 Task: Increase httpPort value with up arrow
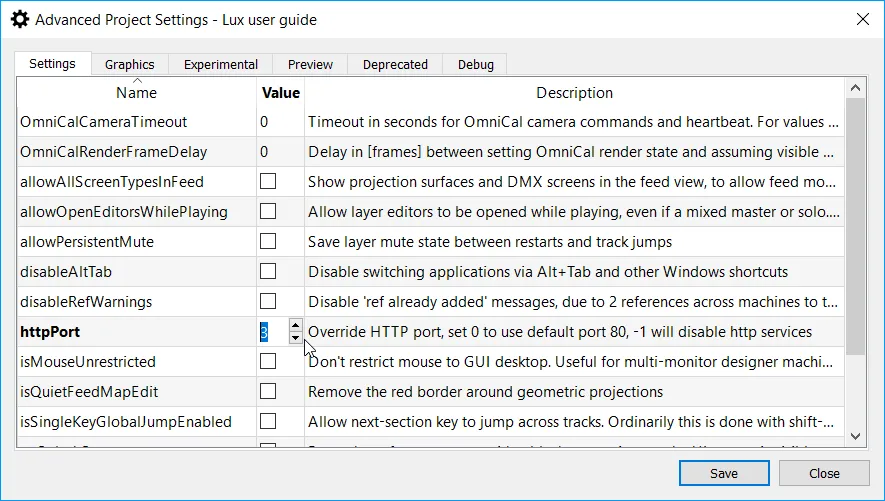[x=295, y=326]
